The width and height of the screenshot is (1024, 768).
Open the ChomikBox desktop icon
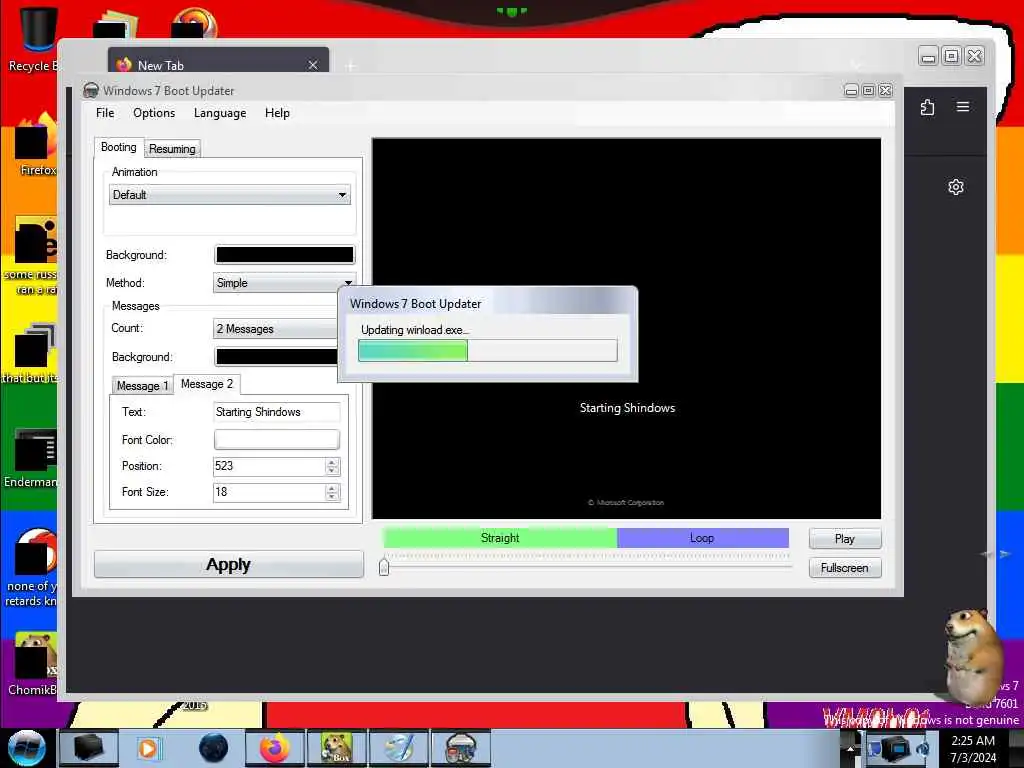pos(34,664)
